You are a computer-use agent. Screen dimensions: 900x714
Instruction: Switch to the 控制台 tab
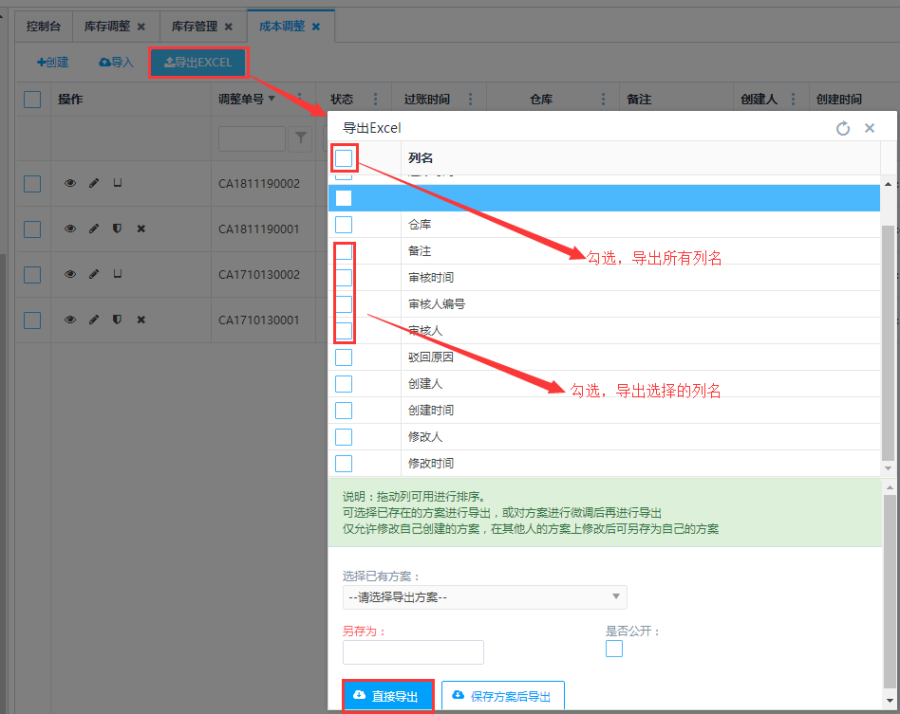coord(43,26)
